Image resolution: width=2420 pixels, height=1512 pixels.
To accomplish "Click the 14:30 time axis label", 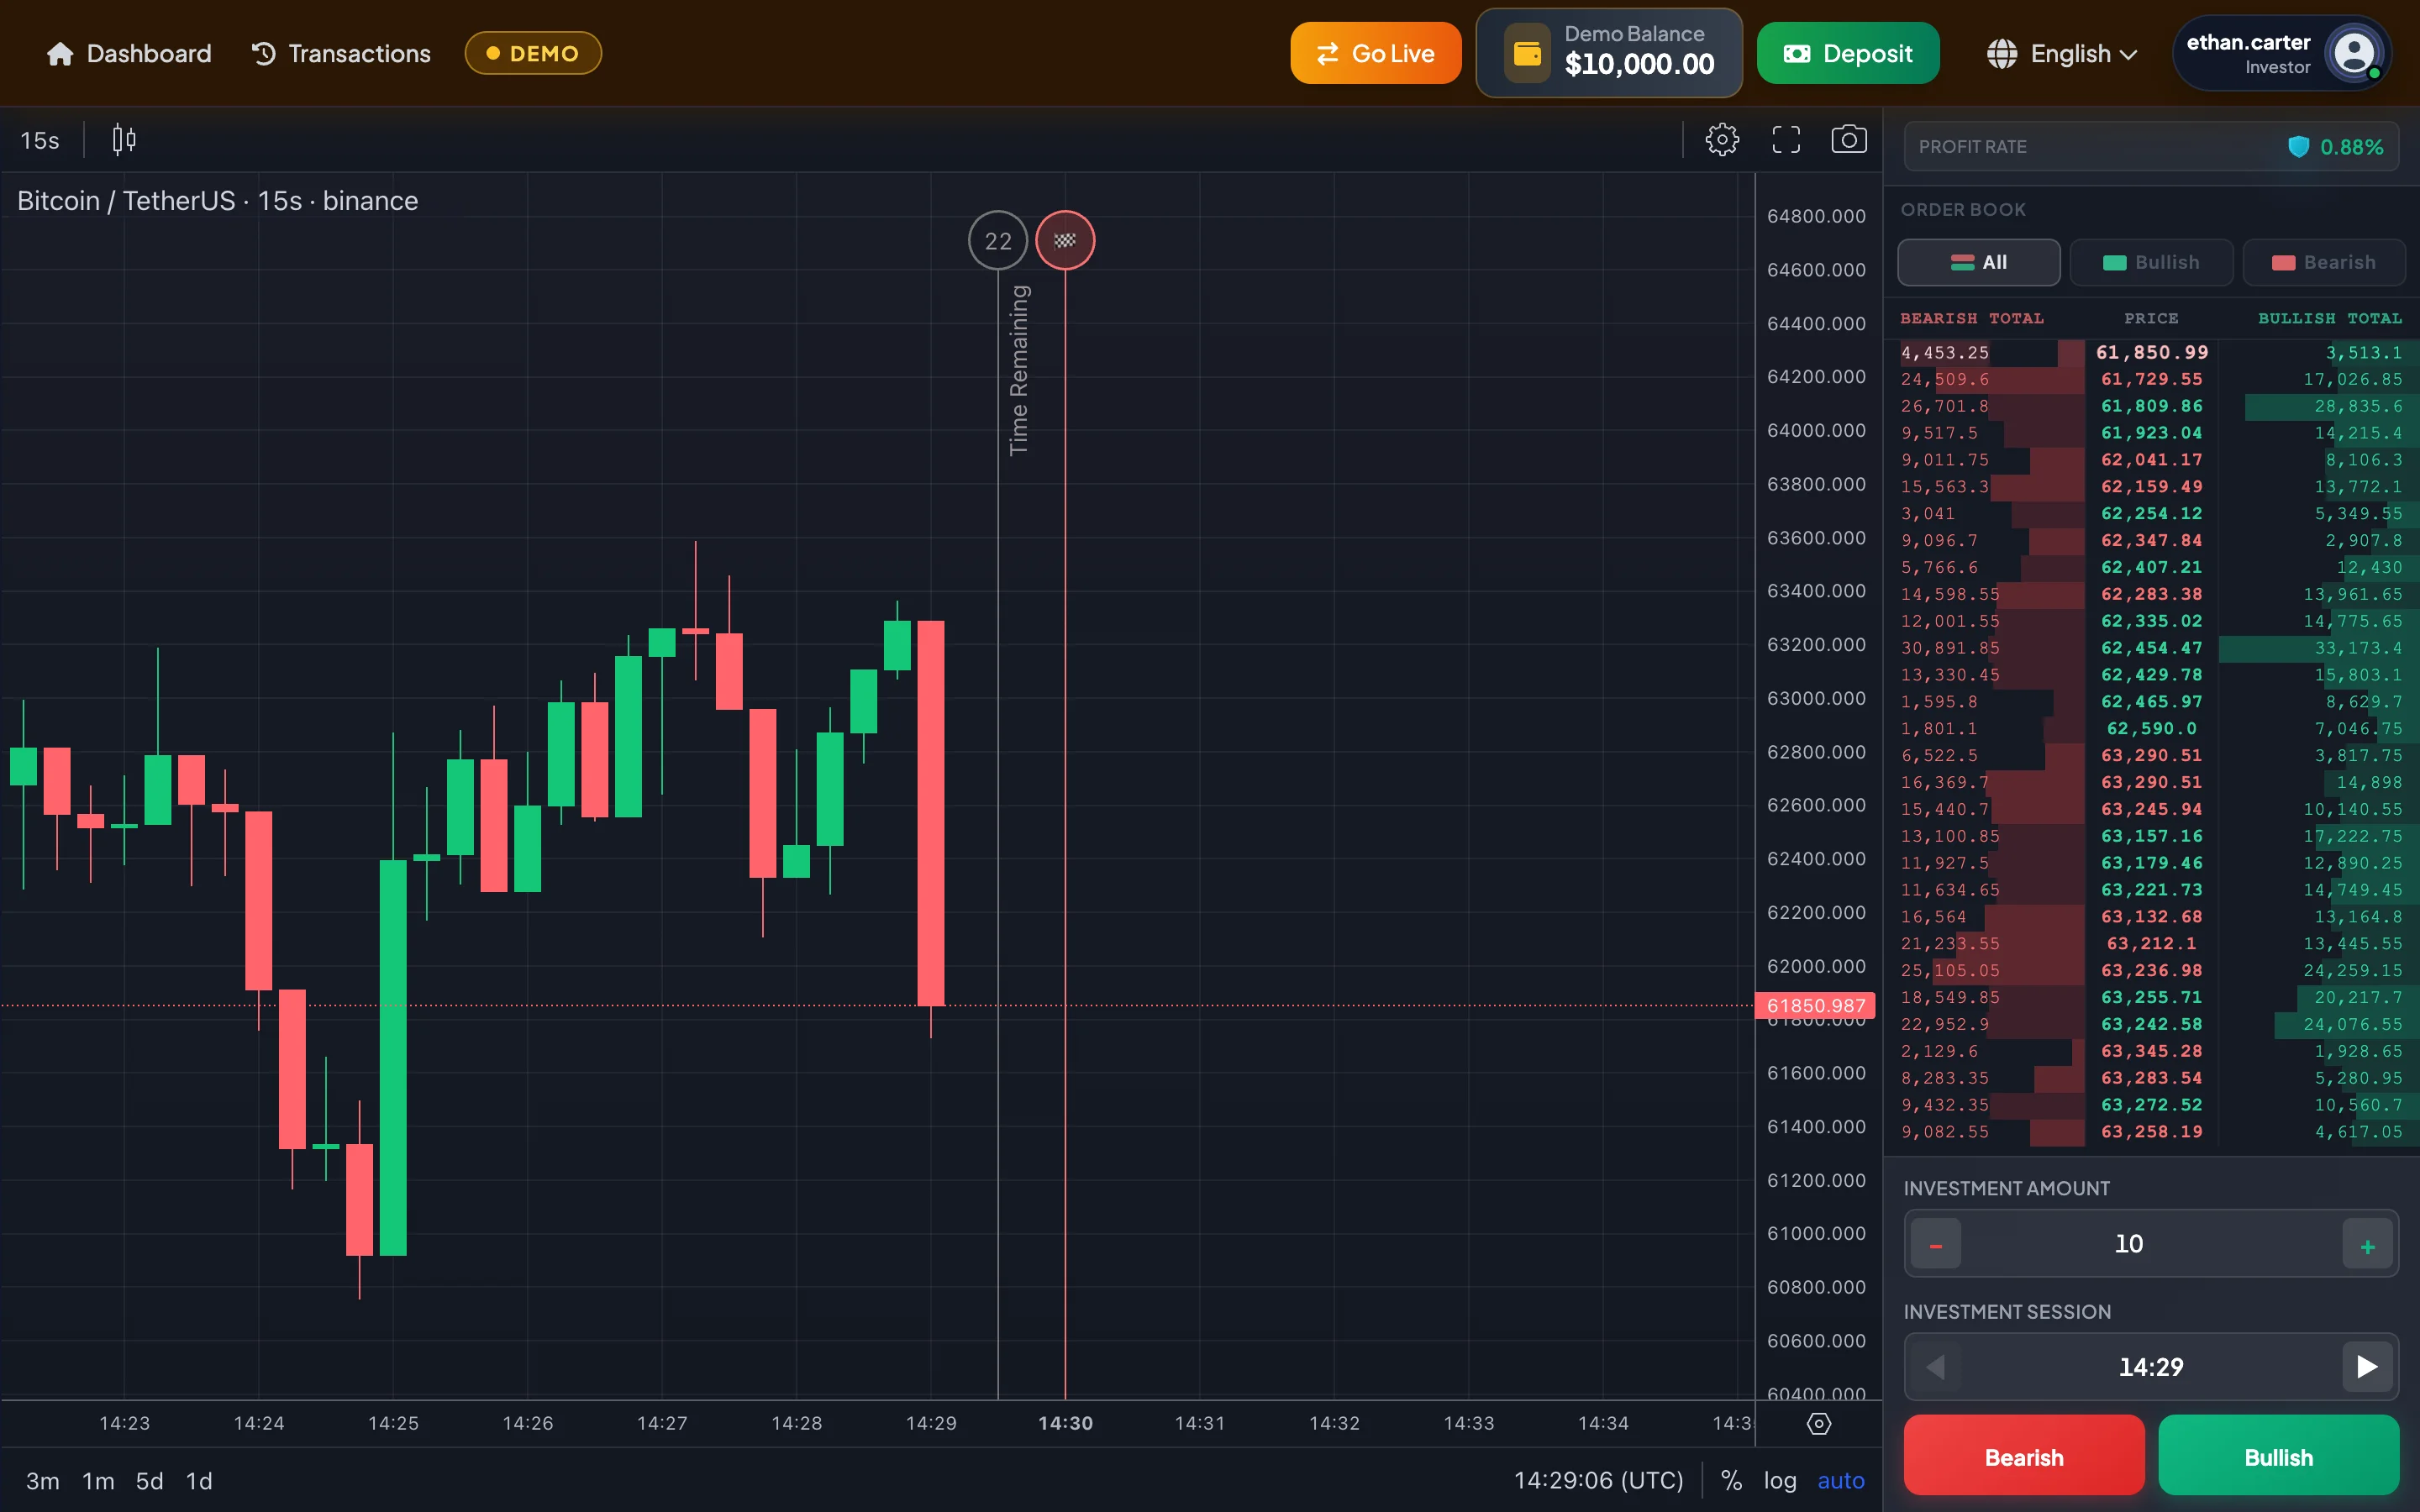I will pyautogui.click(x=1065, y=1423).
